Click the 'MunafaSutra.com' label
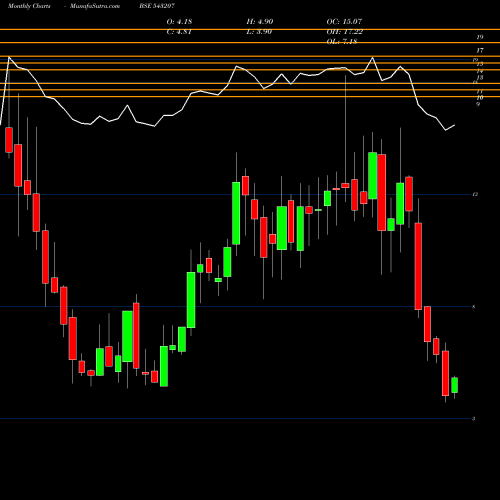Viewport: 500px width, 500px height. click(x=95, y=6)
